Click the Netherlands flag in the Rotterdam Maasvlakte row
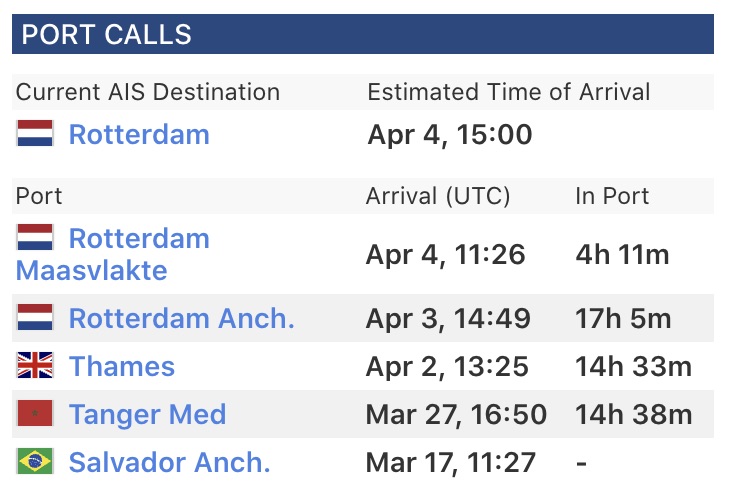 (35, 238)
